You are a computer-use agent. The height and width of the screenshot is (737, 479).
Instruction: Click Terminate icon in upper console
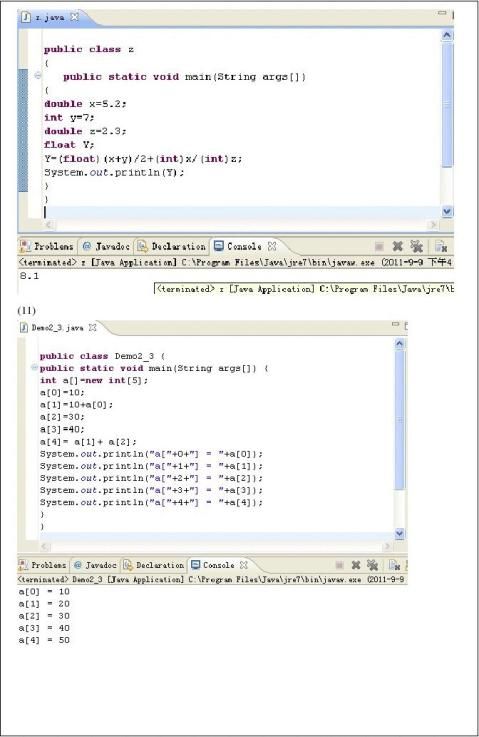pyautogui.click(x=379, y=246)
